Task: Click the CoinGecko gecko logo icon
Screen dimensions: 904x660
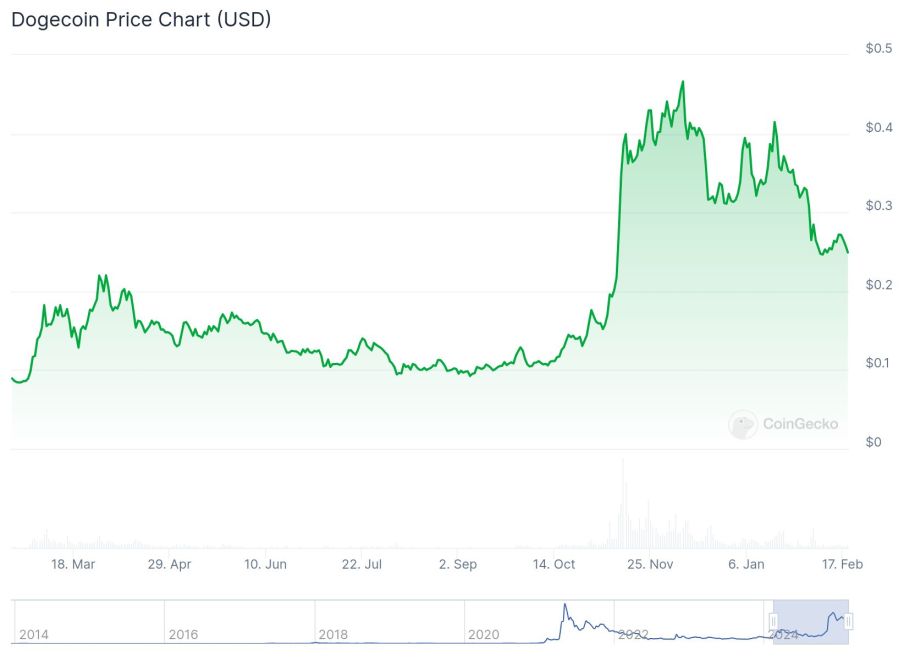Action: 742,424
